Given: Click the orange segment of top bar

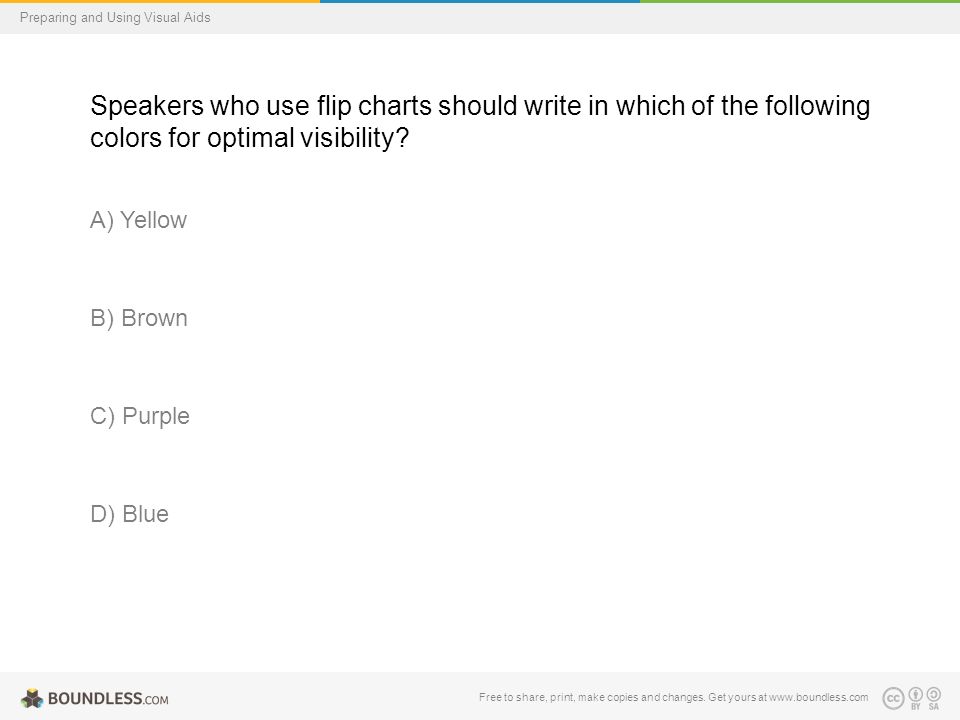Looking at the screenshot, I should click(x=160, y=1).
